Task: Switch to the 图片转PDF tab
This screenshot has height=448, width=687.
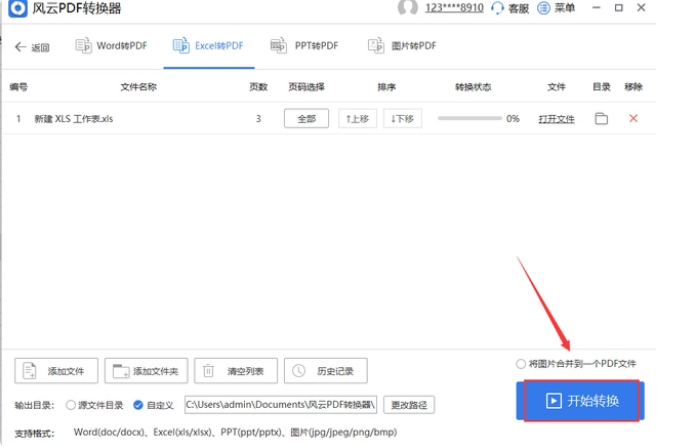Action: [402, 46]
